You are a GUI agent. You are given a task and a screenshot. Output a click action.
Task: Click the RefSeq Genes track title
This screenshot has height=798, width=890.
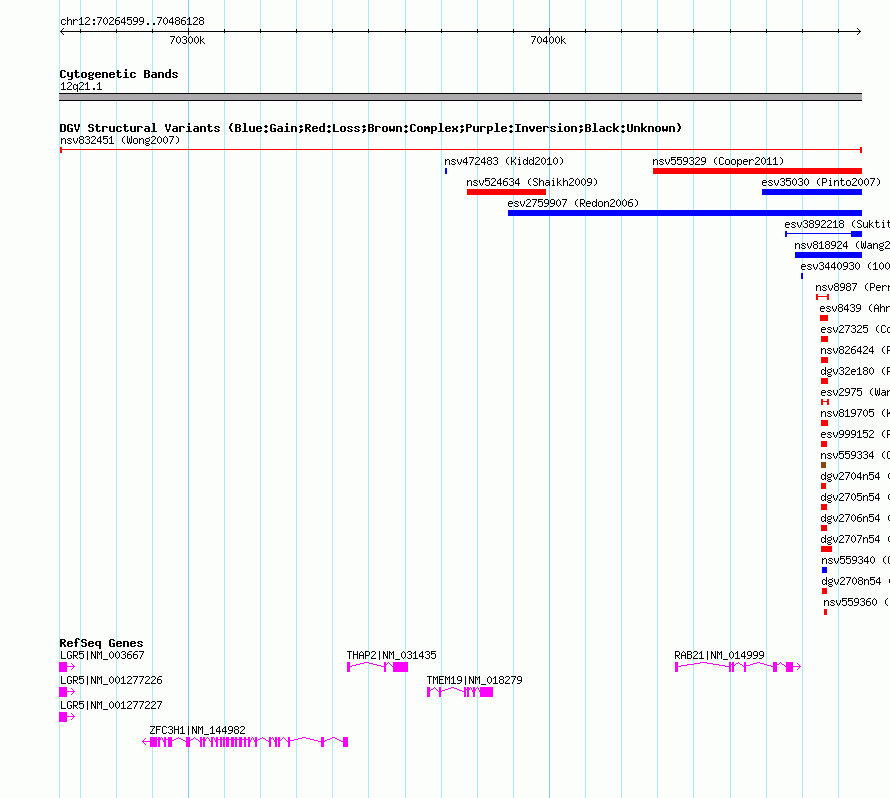101,643
